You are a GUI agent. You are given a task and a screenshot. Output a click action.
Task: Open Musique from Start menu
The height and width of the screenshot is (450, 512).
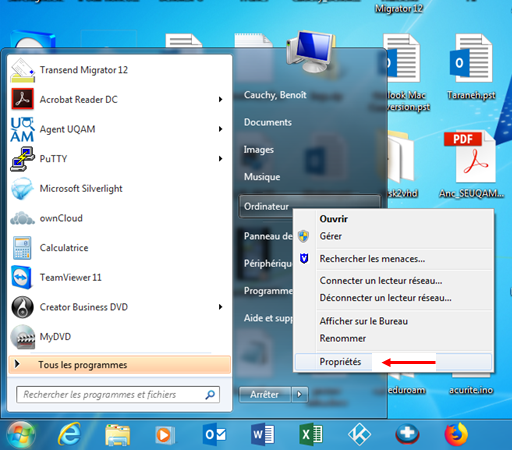[x=262, y=177]
